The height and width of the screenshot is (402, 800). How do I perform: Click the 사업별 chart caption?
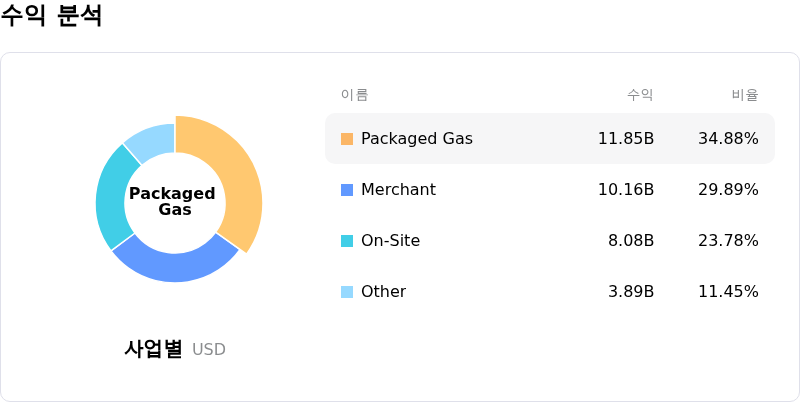coord(153,349)
